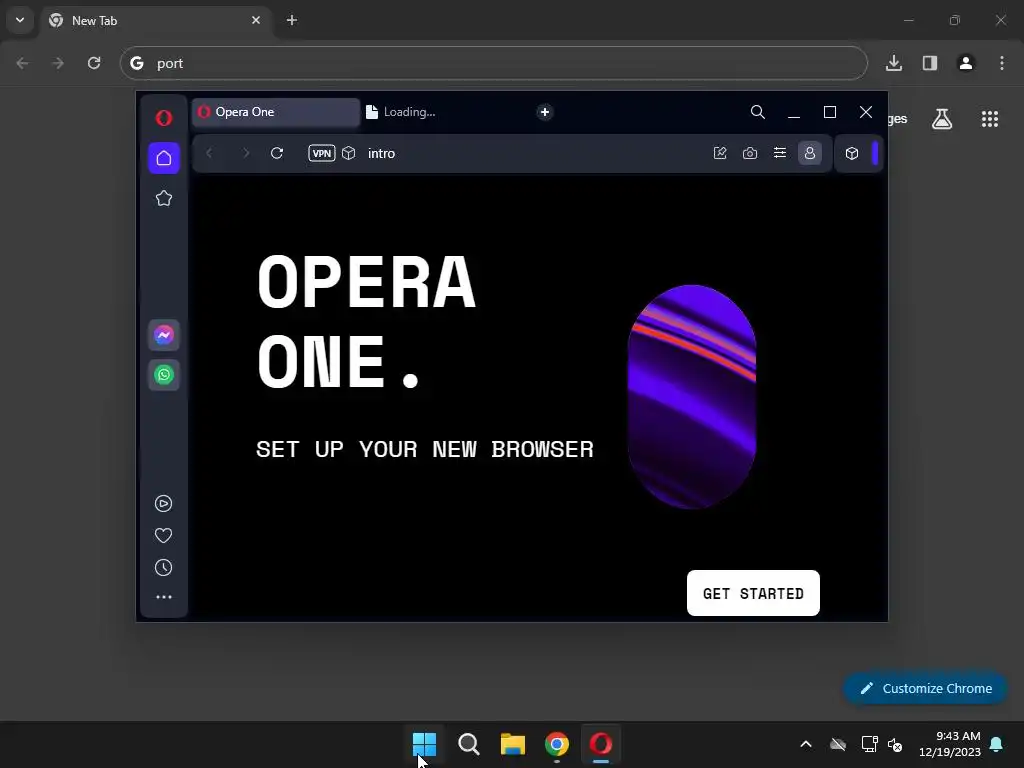Open Opera profile account icon
Screen dimensions: 1024x768
click(x=810, y=153)
